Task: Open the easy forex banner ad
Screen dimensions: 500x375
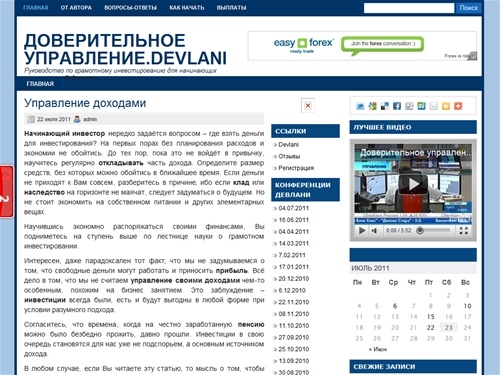Action: (362, 46)
